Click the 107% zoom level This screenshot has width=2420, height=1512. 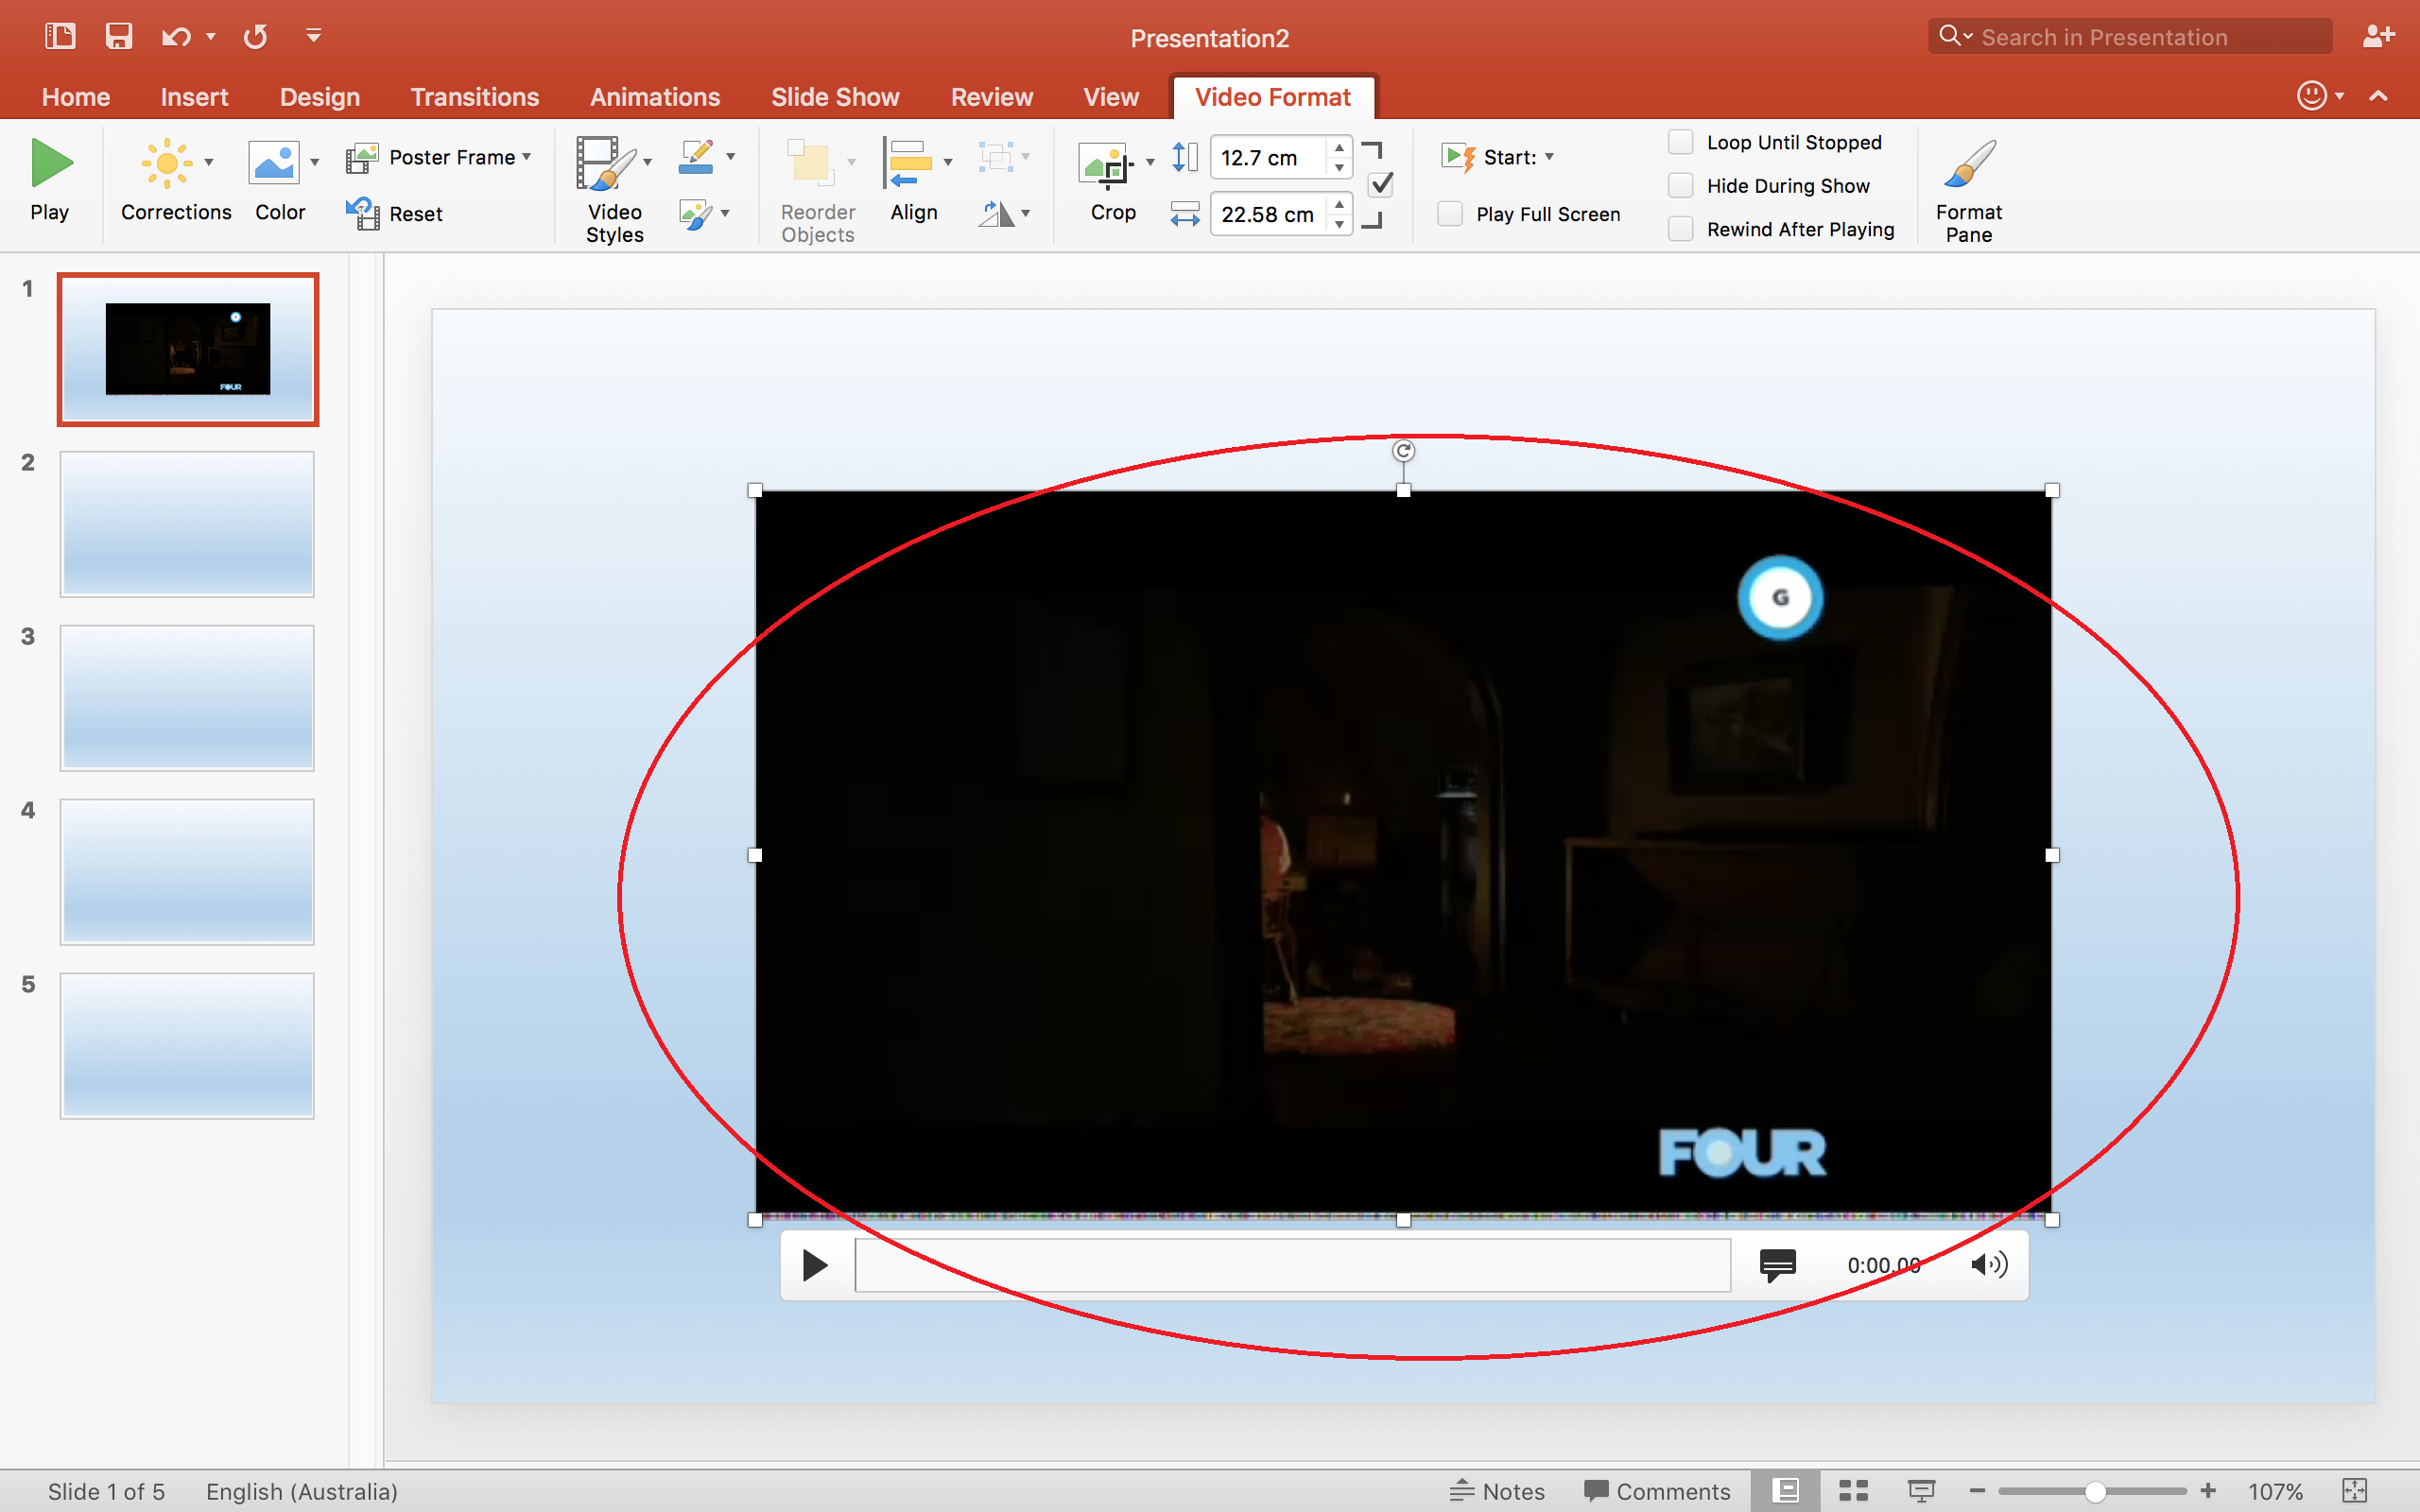coord(2275,1491)
